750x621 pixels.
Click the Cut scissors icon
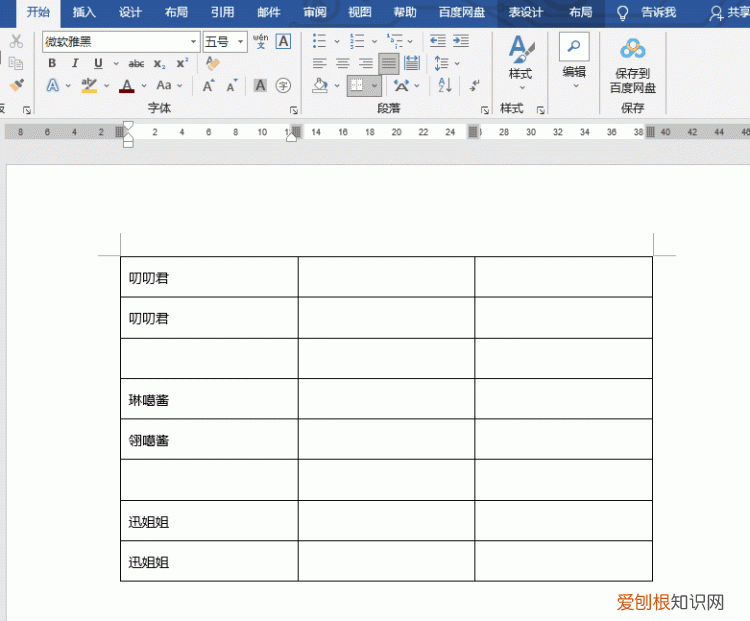[16, 42]
